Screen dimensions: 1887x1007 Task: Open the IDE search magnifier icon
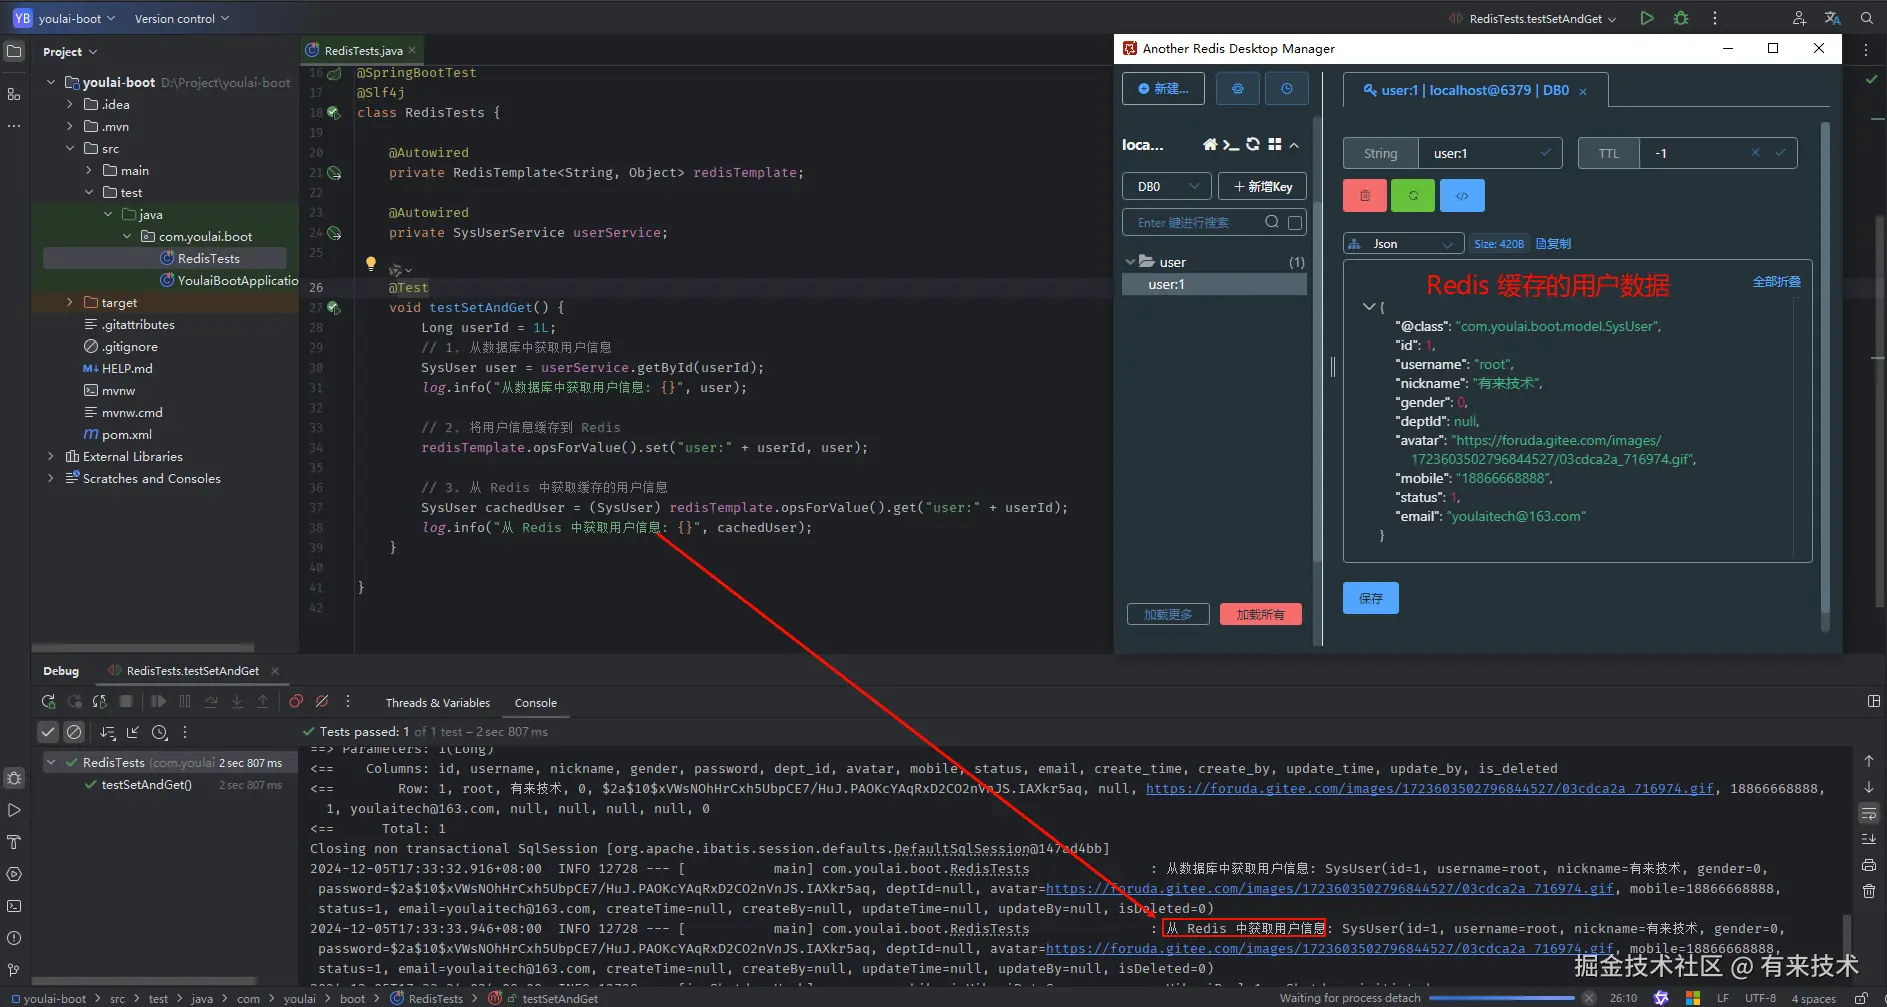tap(1866, 18)
